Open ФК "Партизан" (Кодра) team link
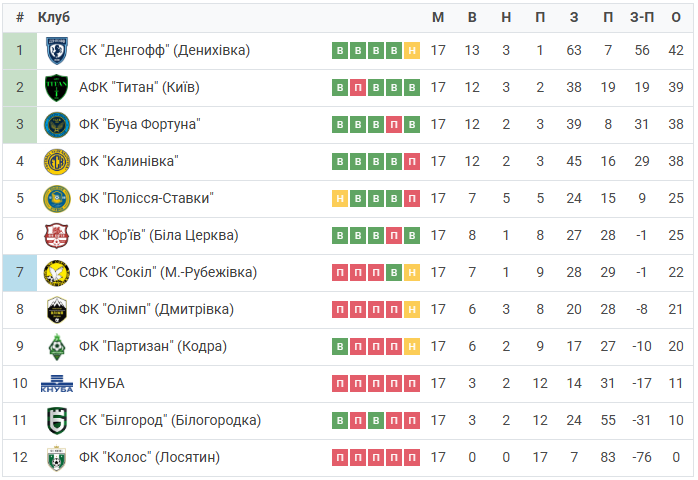The height and width of the screenshot is (480, 698). point(153,346)
